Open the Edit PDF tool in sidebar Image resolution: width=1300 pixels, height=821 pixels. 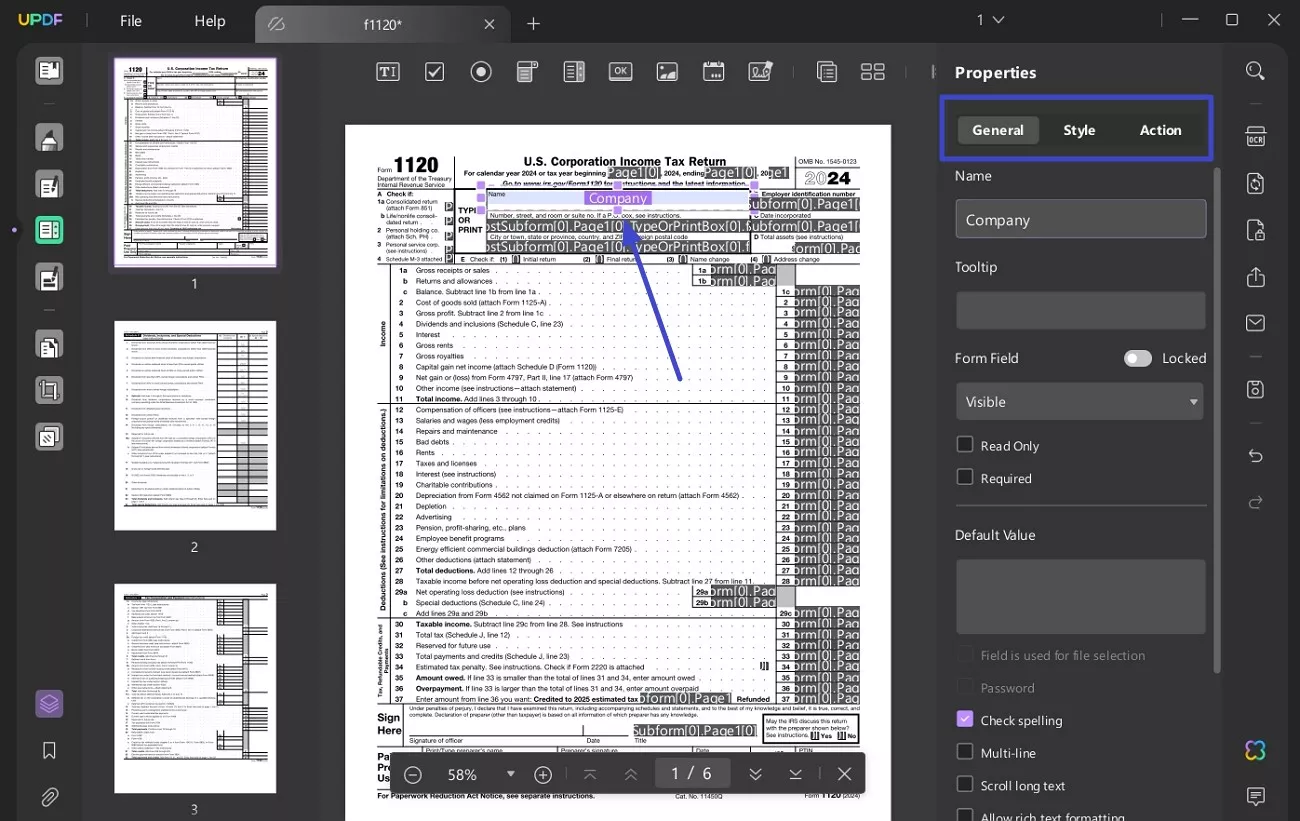pos(49,184)
